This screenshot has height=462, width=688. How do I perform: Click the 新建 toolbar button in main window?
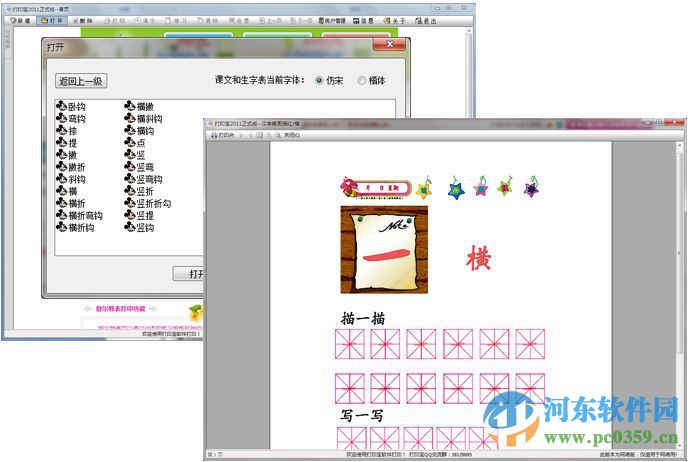point(21,21)
